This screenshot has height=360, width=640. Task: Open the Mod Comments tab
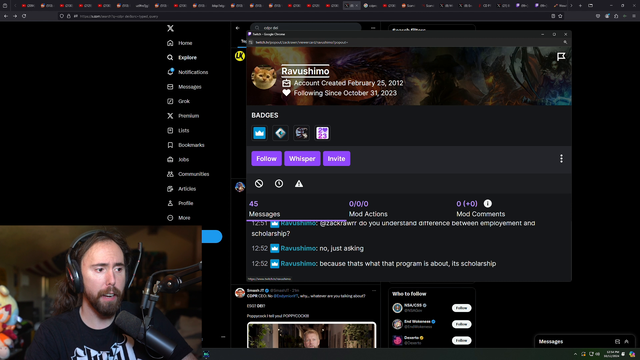(480, 209)
